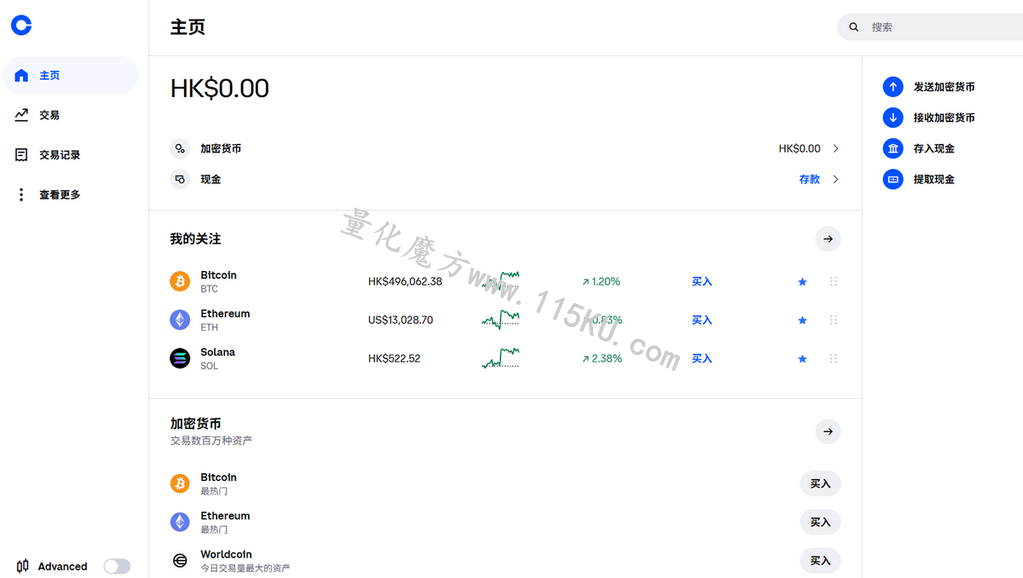
Task: Click the three-dots more icon
Action: pyautogui.click(x=22, y=194)
